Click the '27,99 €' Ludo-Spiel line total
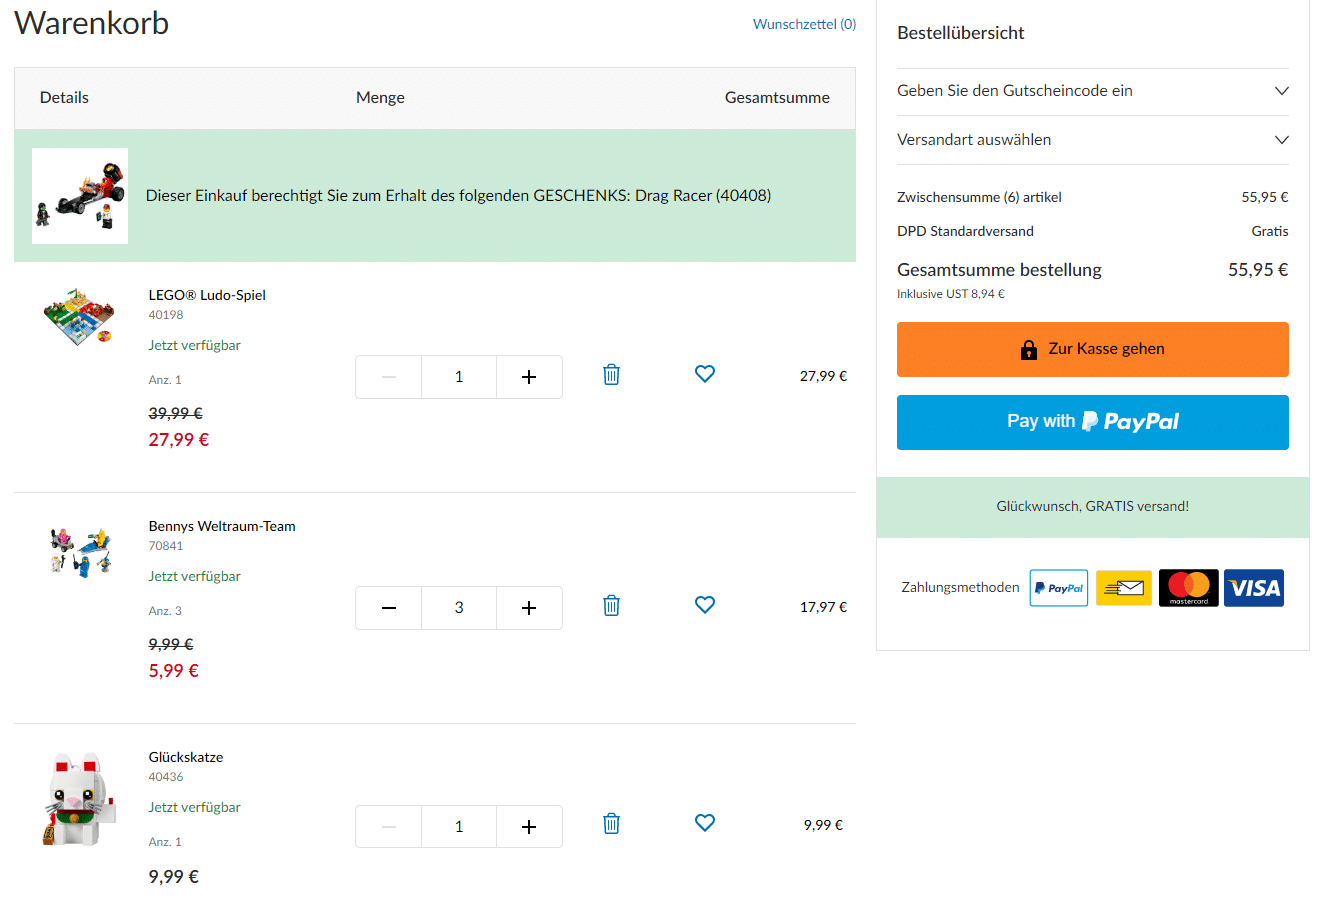Viewport: 1322px width, 920px height. 823,376
